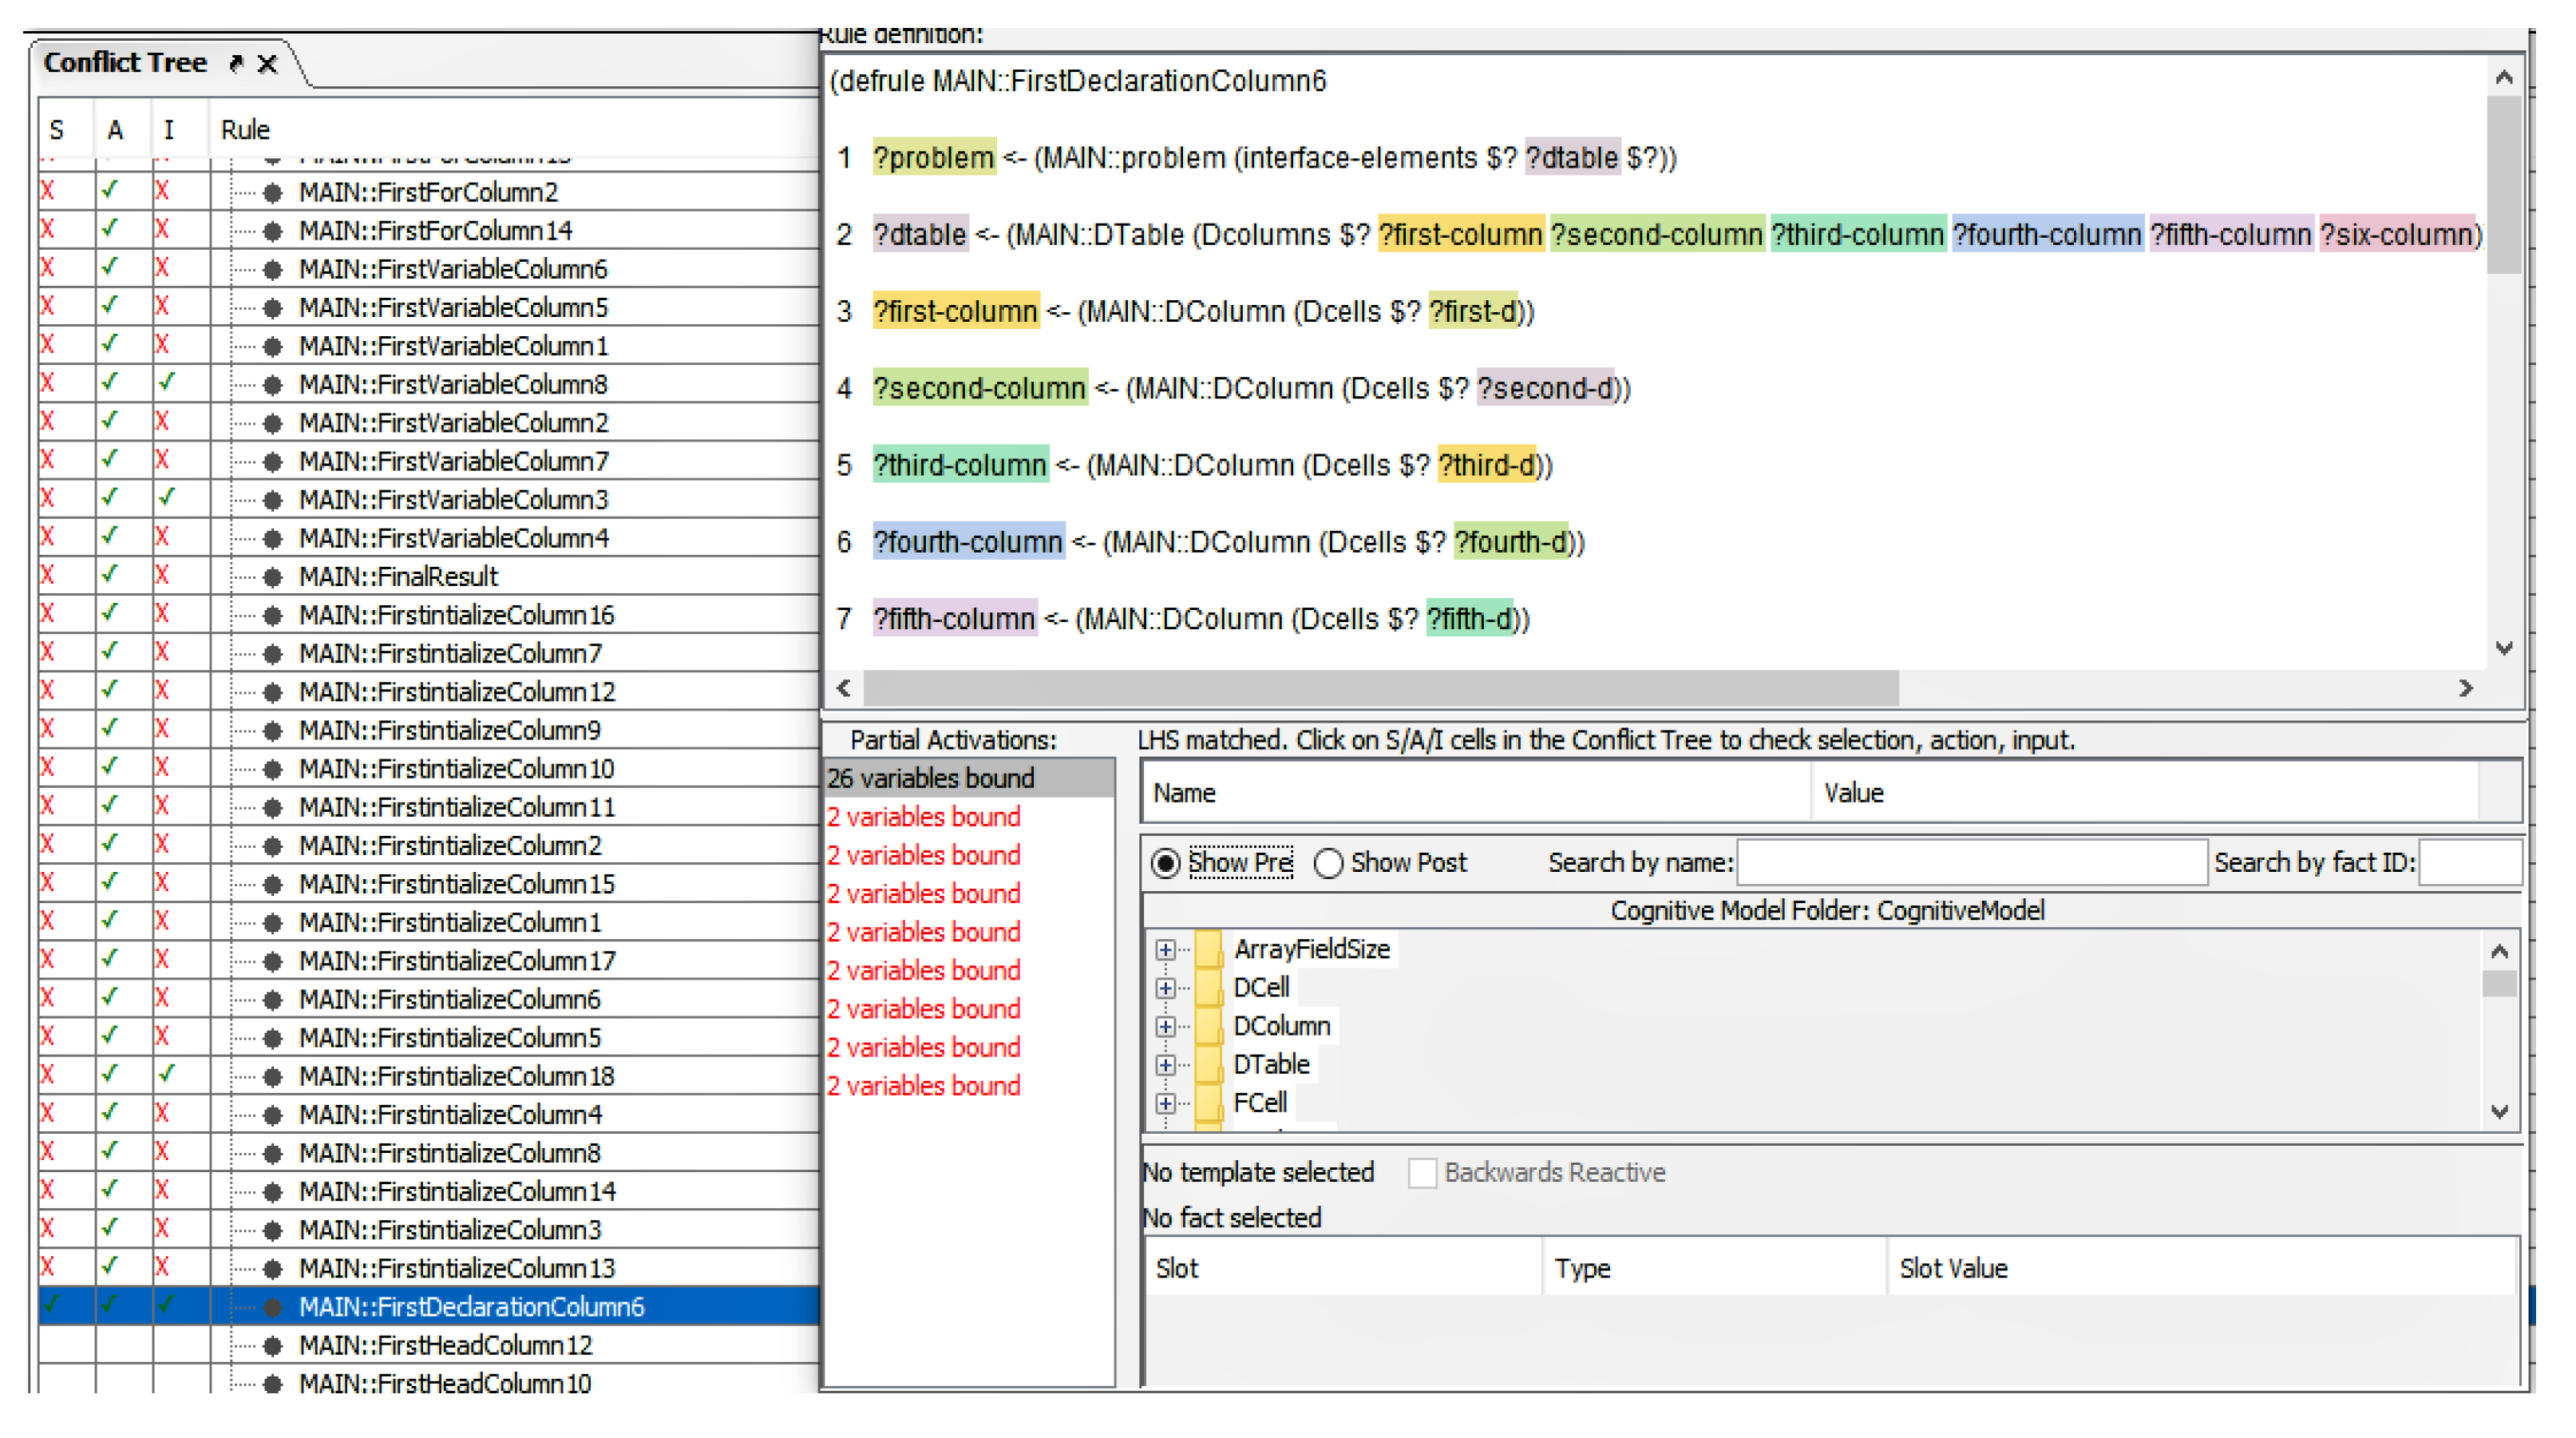Image resolution: width=2576 pixels, height=1438 pixels.
Task: Select the Show Pre radio button
Action: 1166,863
